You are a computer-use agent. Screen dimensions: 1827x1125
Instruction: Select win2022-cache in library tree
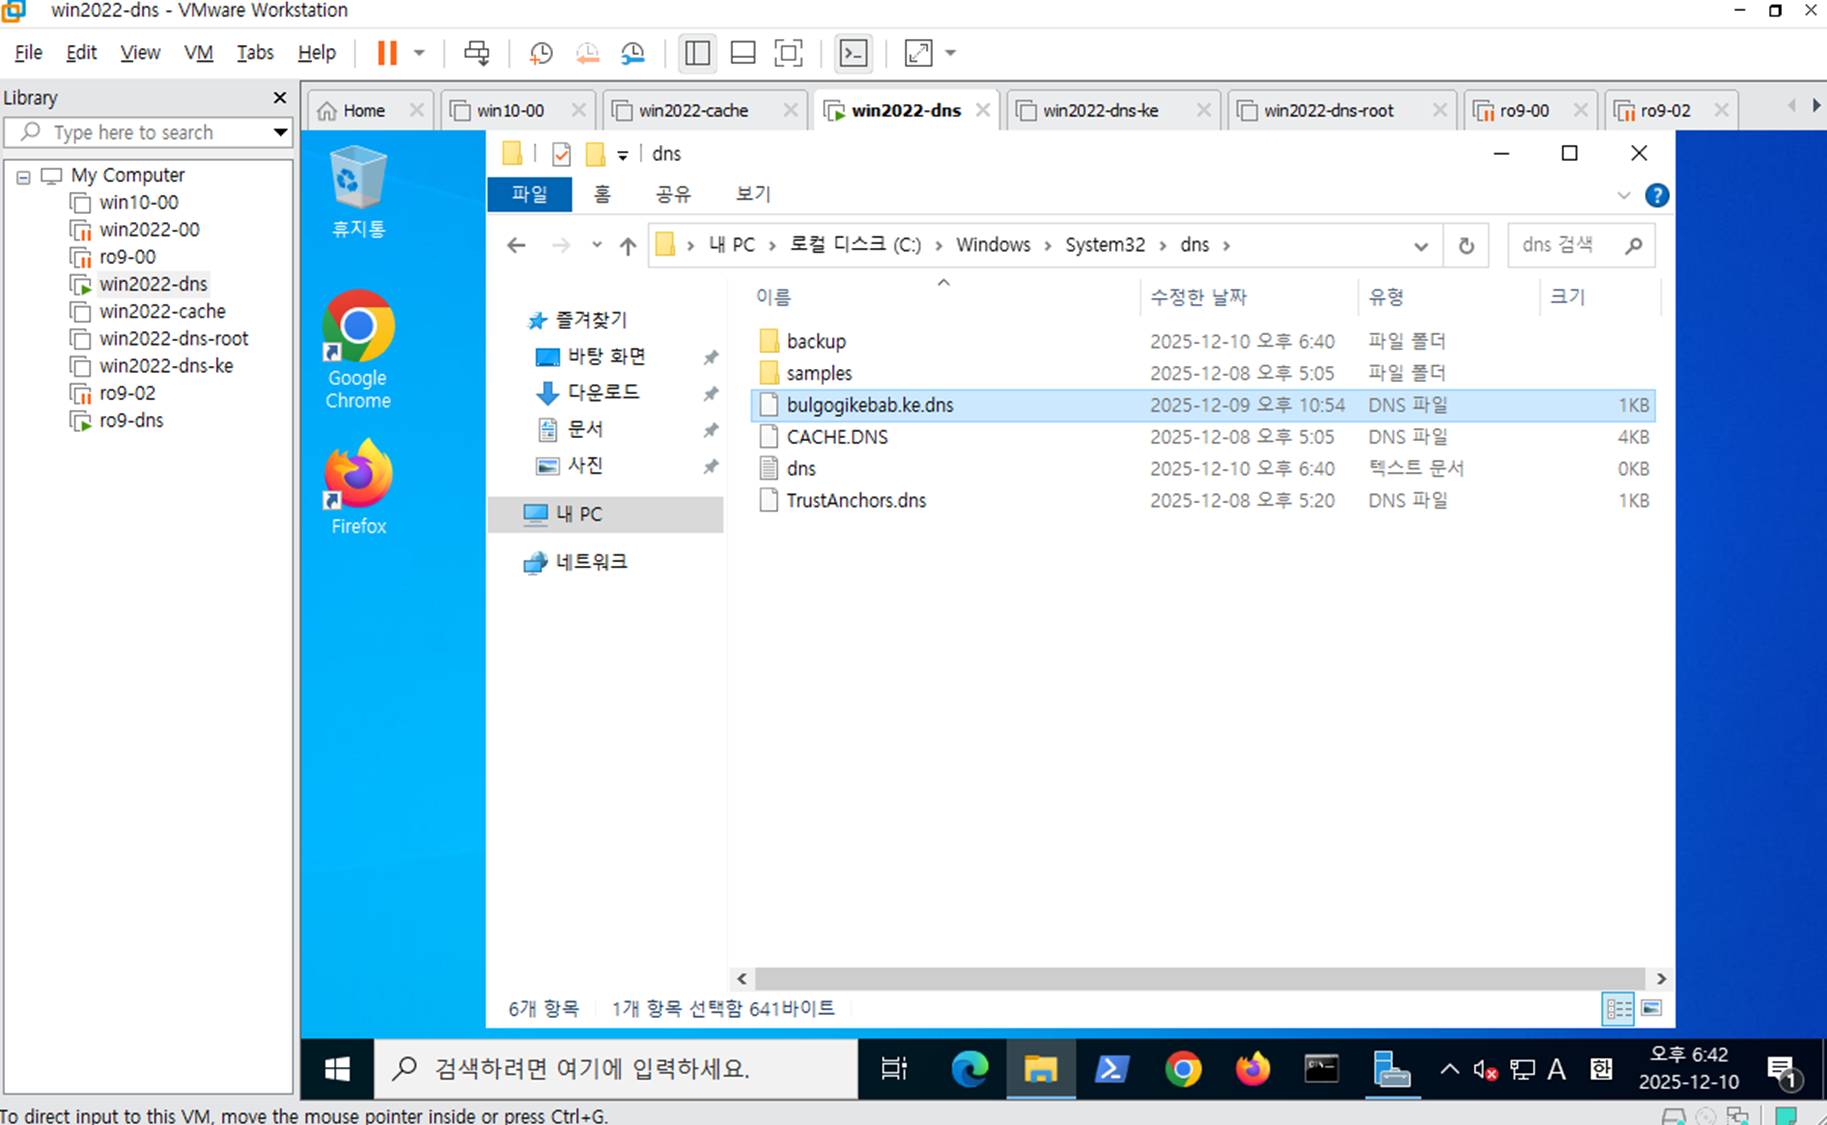(x=162, y=311)
